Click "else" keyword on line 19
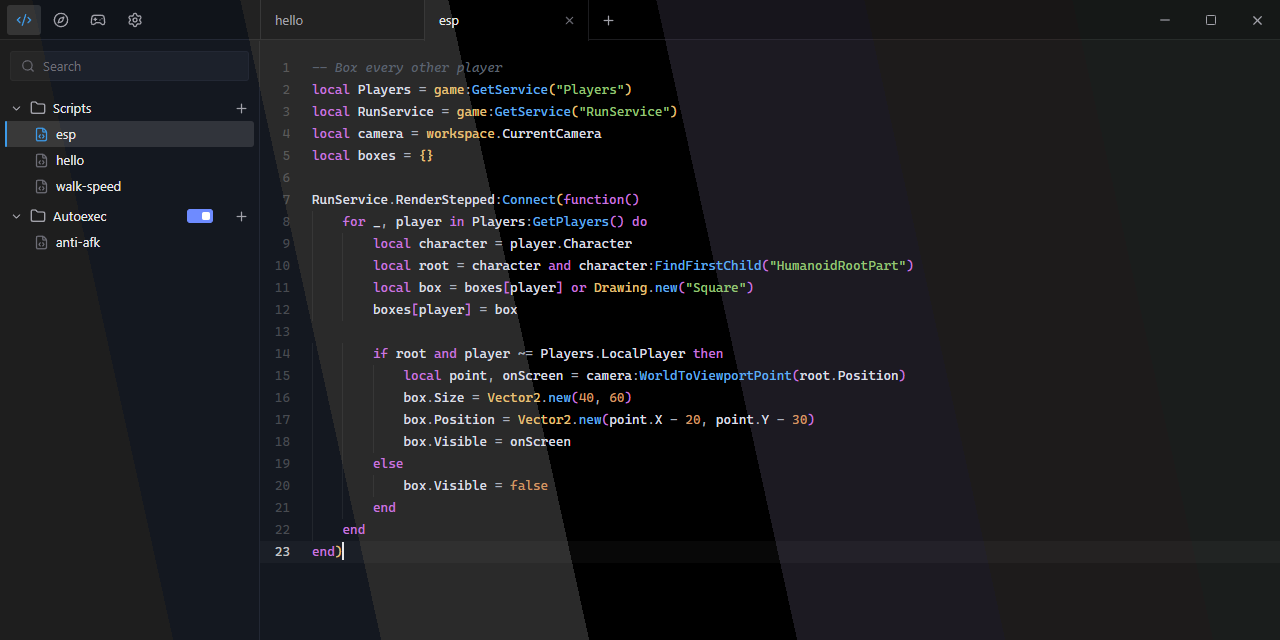Screen dimensions: 1280x640 point(388,463)
